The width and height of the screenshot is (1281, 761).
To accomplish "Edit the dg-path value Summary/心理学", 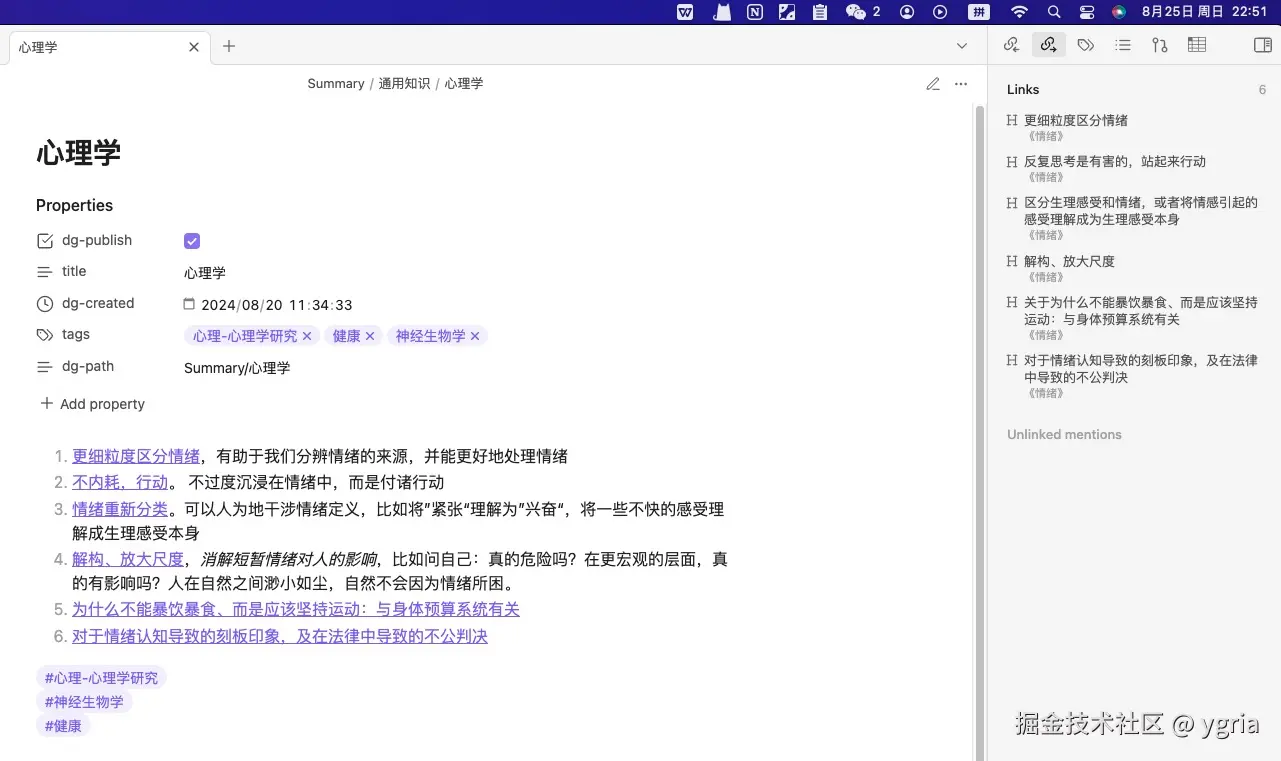I will tap(237, 368).
